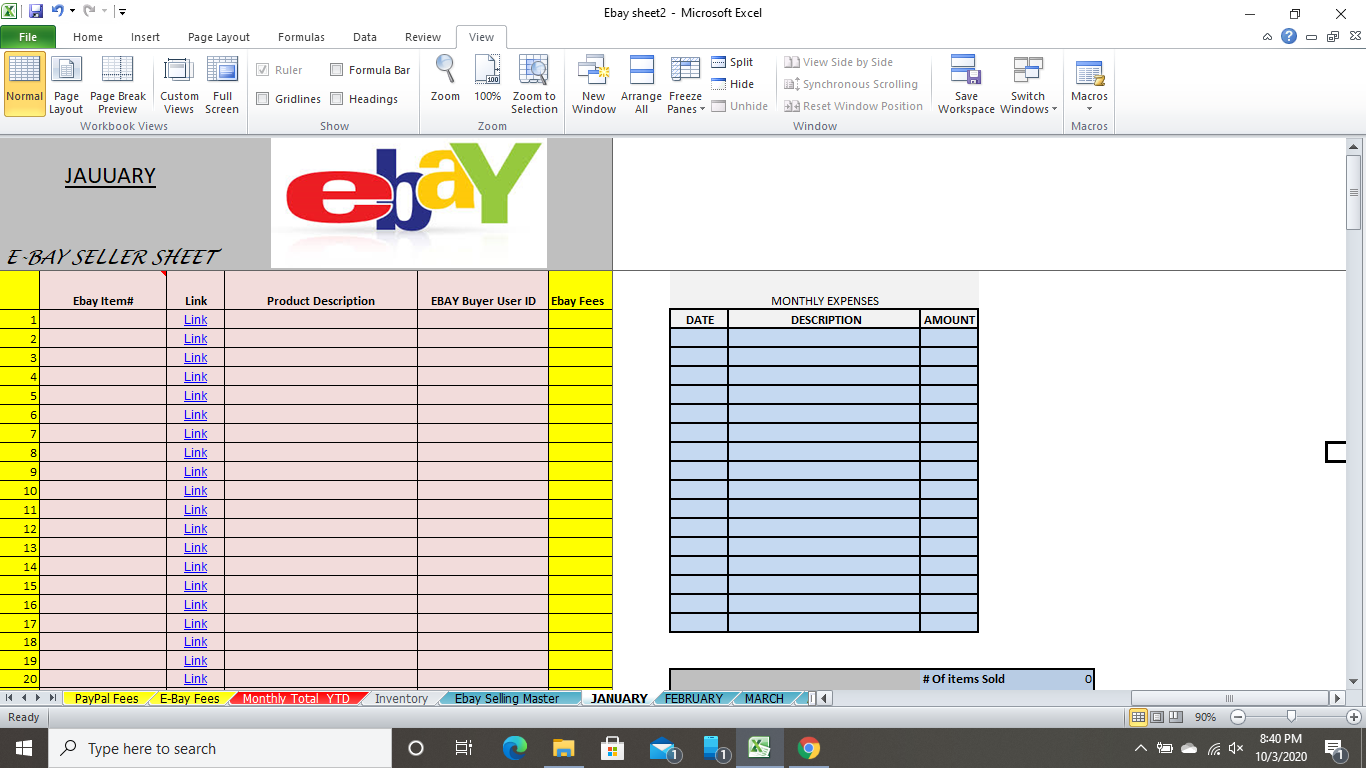This screenshot has width=1366, height=768.
Task: Expand the Macros dropdown
Action: pos(1089,103)
